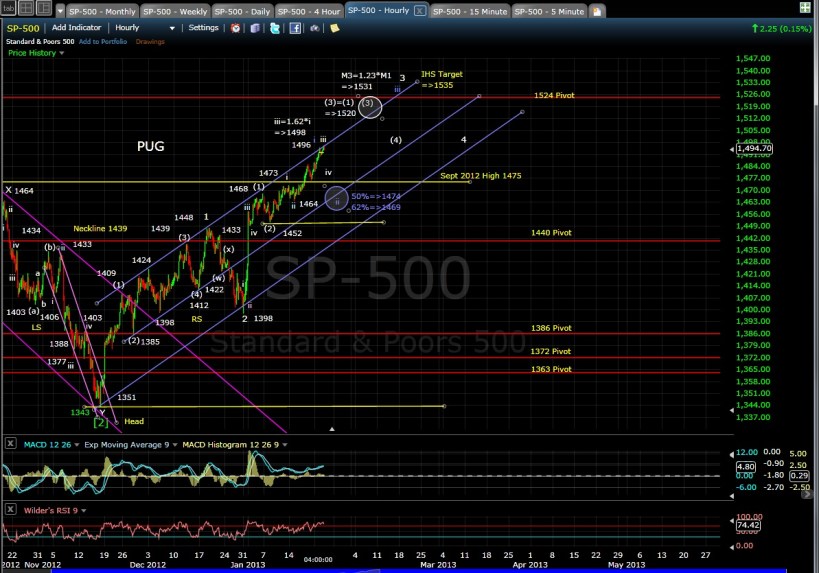Click the Add to Portfolio link
This screenshot has height=573, width=819.
coord(103,42)
